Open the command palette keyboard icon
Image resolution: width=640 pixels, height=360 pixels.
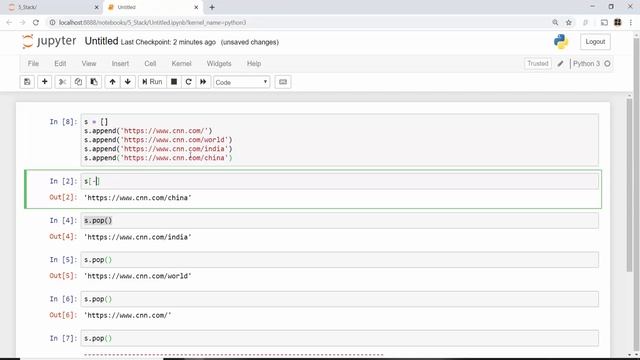coord(283,82)
